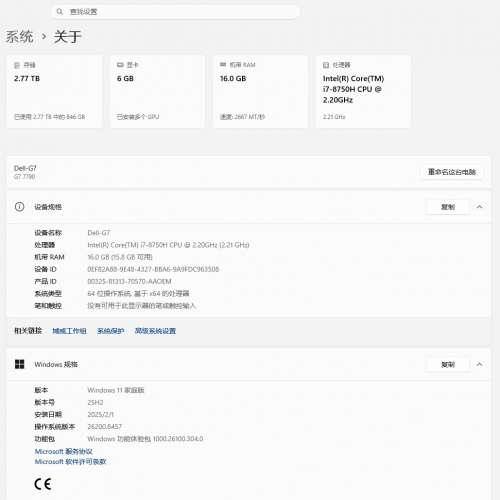This screenshot has height=500, width=500.
Task: Select the Windows 11 edition value
Action: click(x=116, y=390)
